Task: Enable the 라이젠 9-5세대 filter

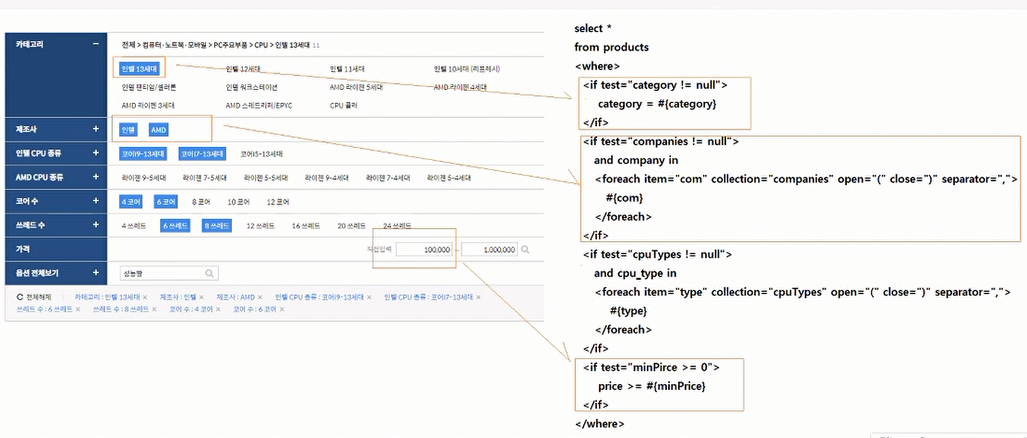Action: 143,177
